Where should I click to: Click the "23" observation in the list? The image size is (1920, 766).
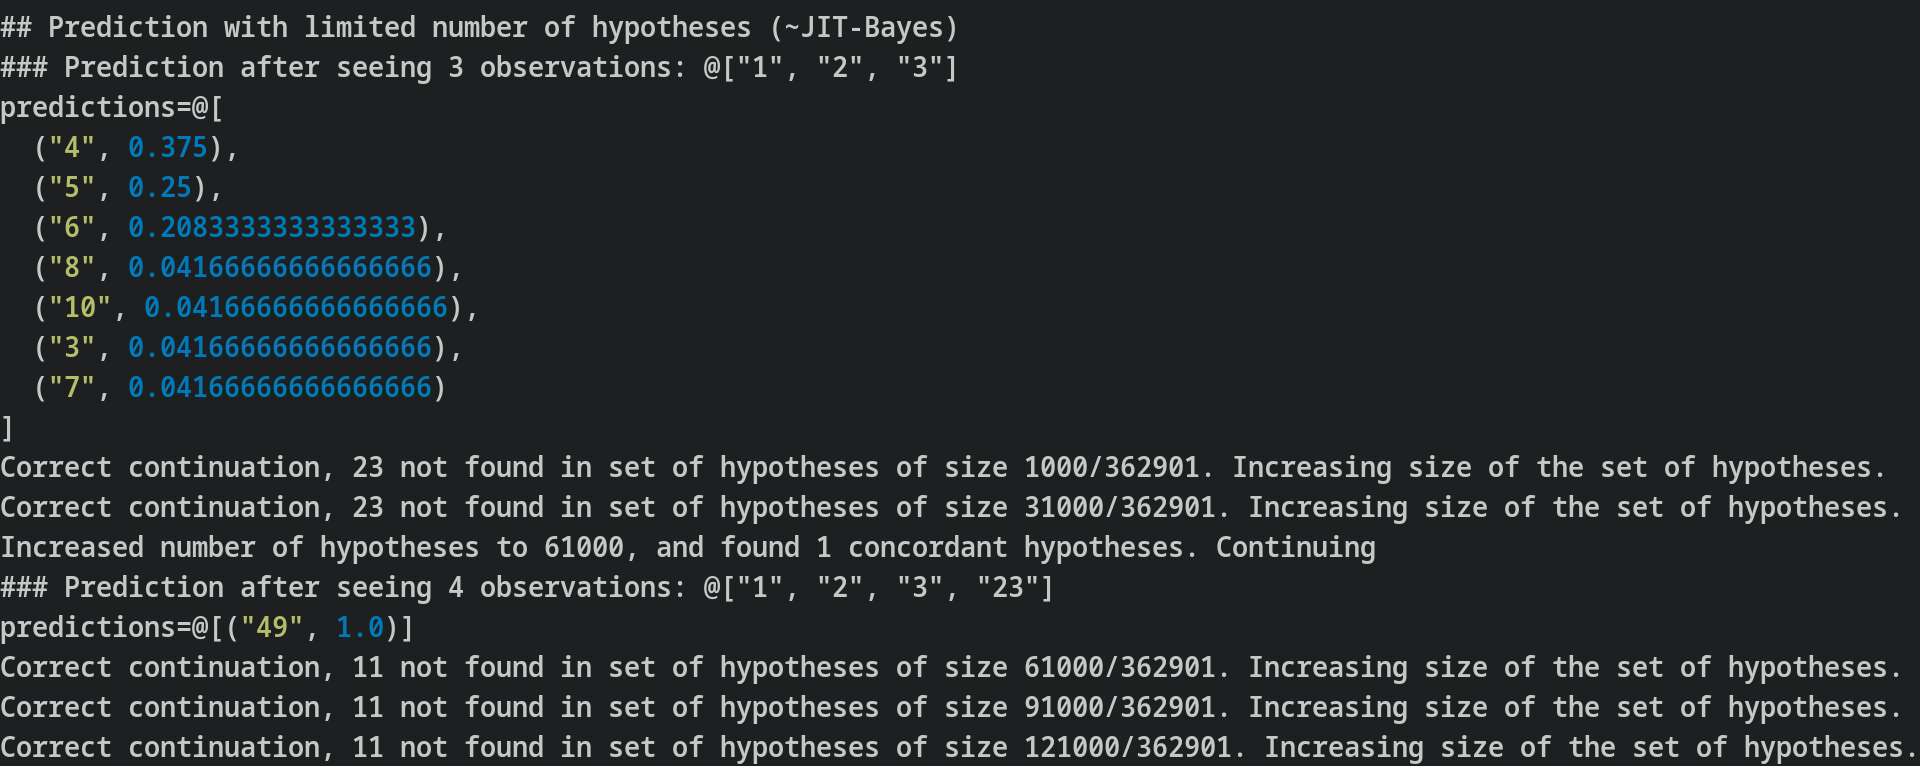(x=1008, y=587)
